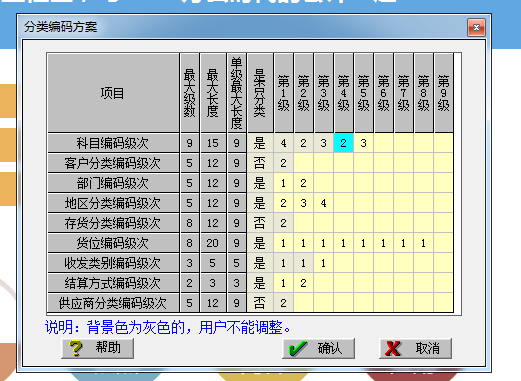The height and width of the screenshot is (381, 521).
Task: Click 最大长度 value 20 for 货位编码级次
Action: [213, 243]
